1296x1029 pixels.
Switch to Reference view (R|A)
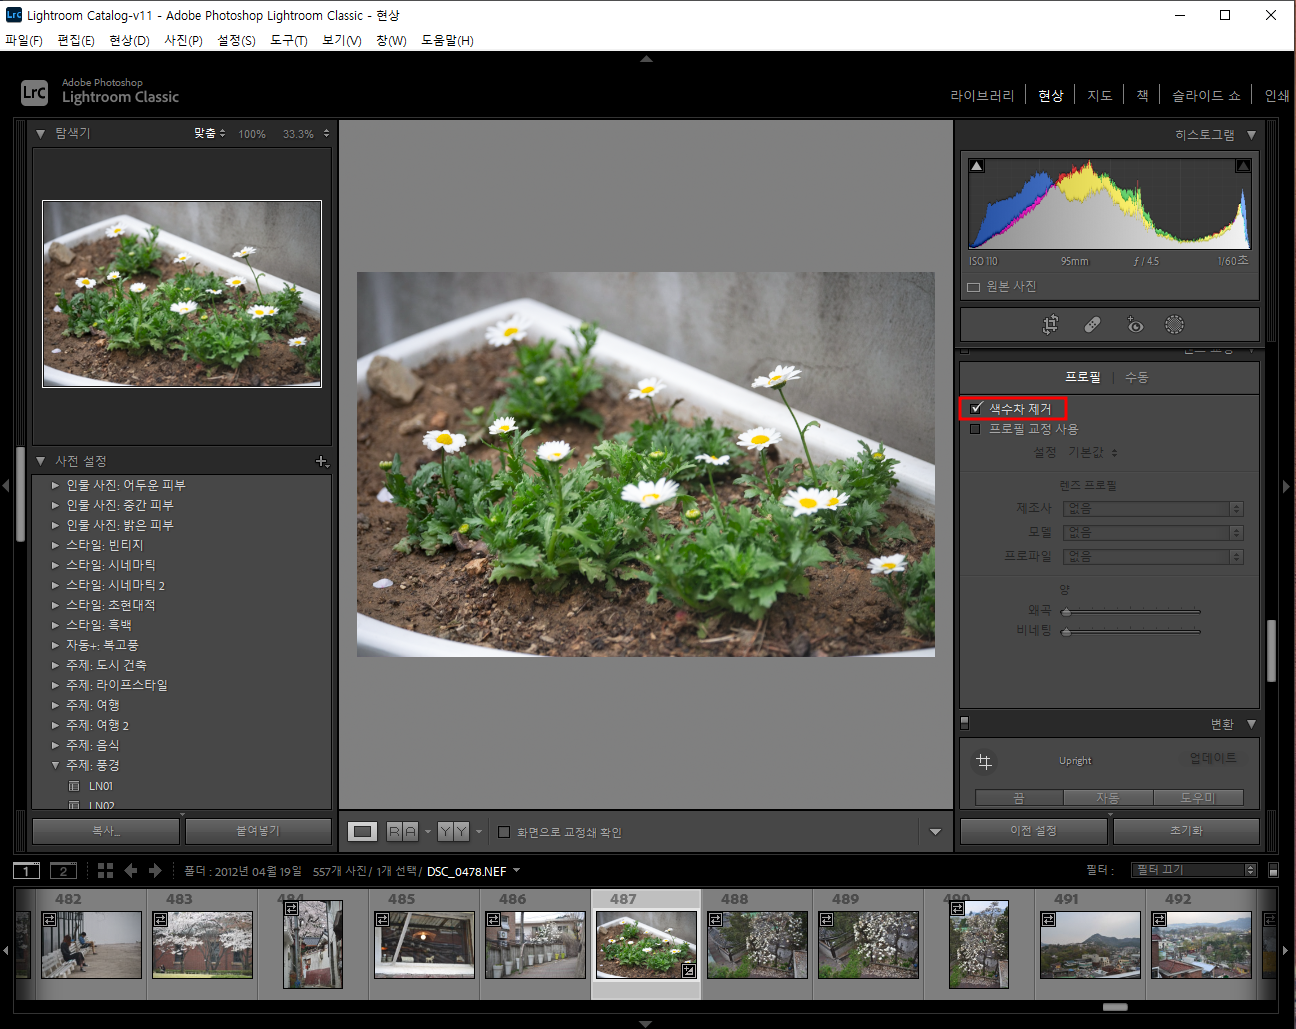point(402,831)
